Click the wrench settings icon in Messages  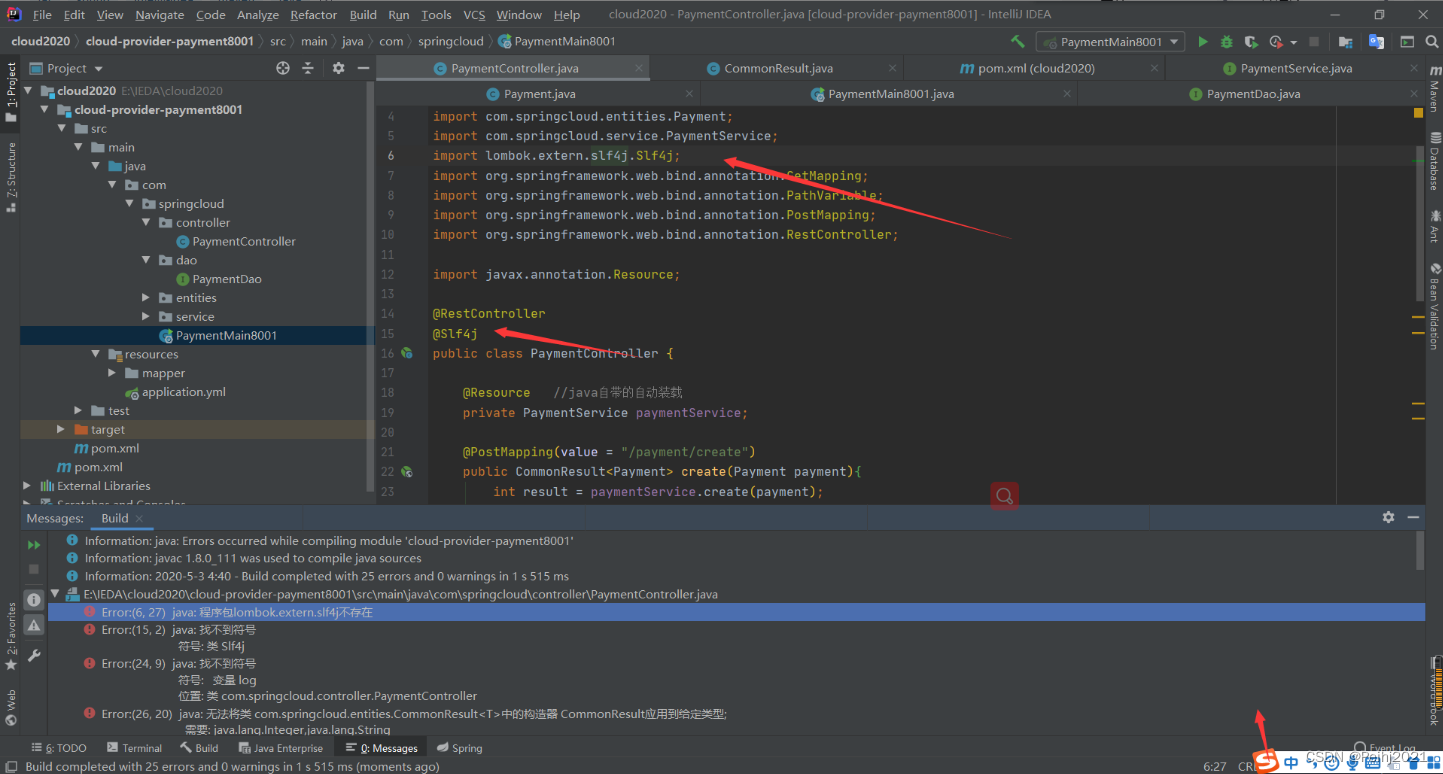click(34, 656)
